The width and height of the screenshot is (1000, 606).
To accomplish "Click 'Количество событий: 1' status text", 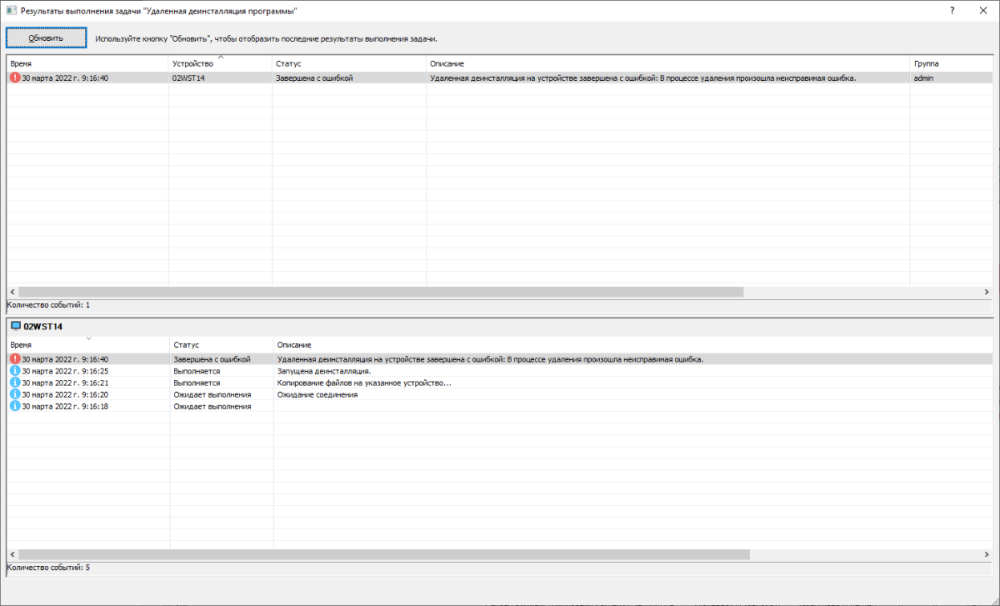I will [48, 305].
